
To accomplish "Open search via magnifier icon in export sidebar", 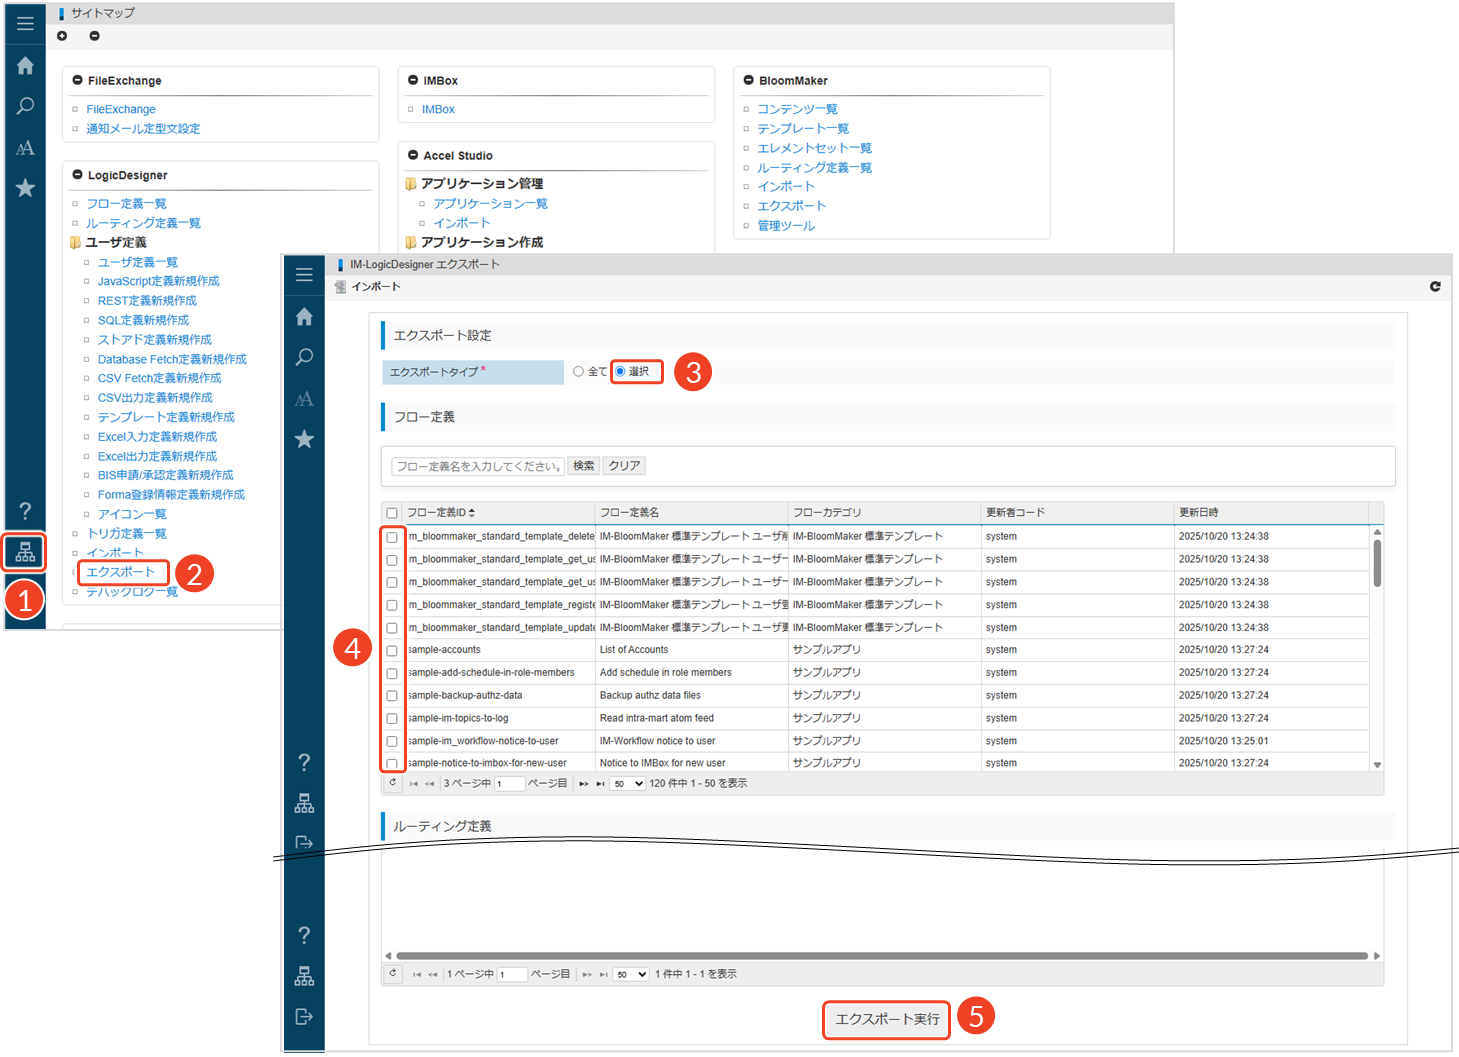I will click(304, 357).
